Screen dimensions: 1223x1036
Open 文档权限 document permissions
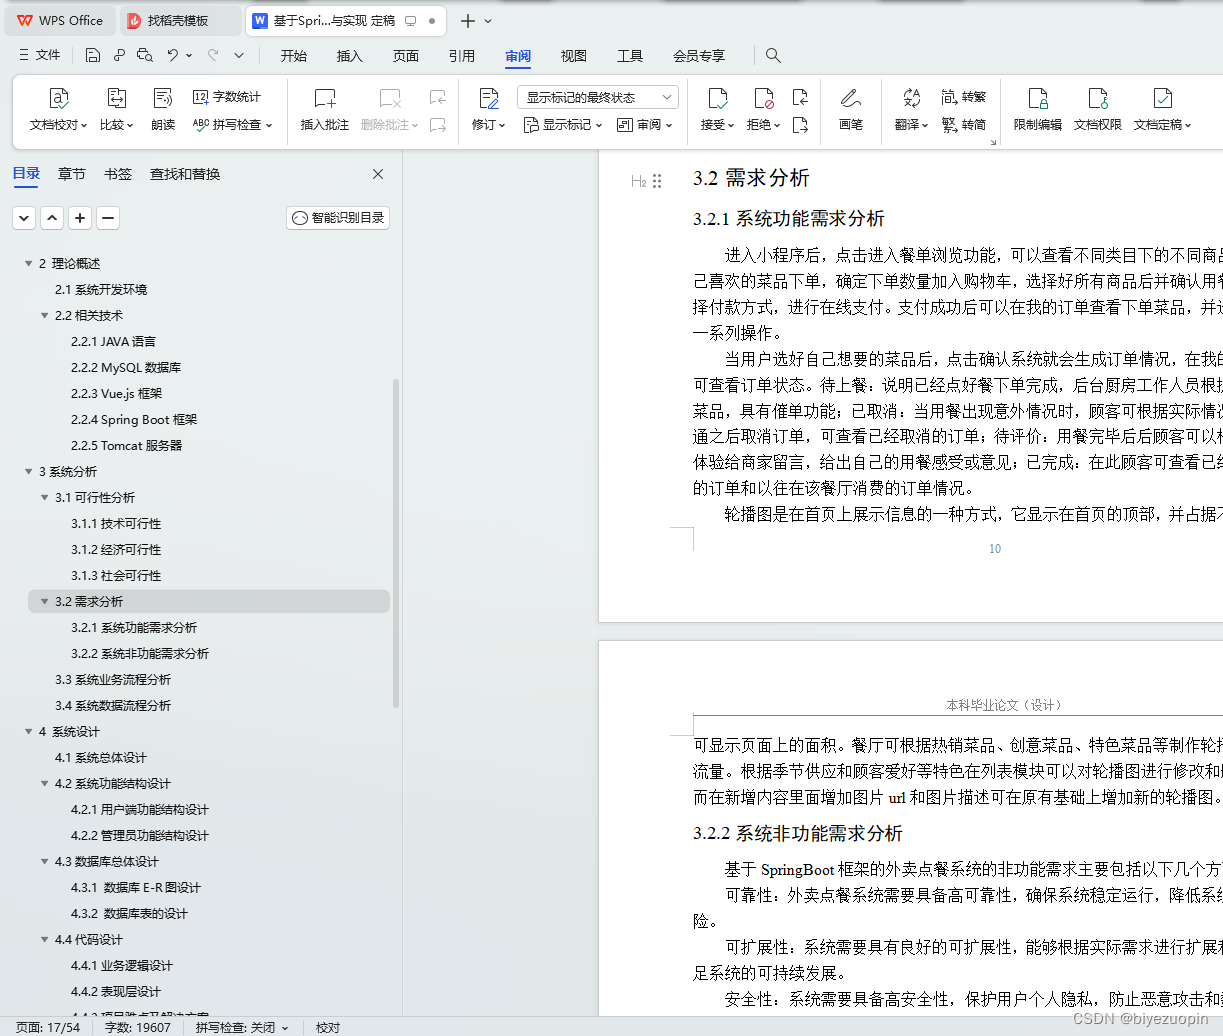(x=1098, y=110)
